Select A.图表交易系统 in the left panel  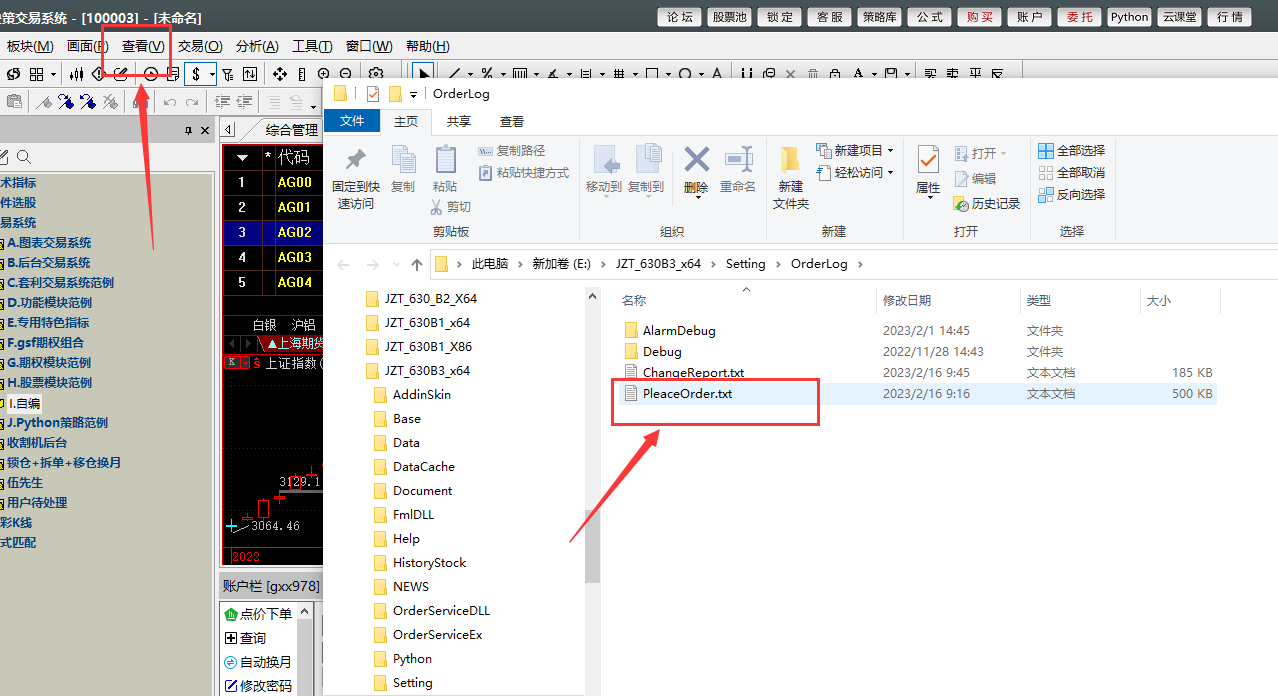pos(48,242)
